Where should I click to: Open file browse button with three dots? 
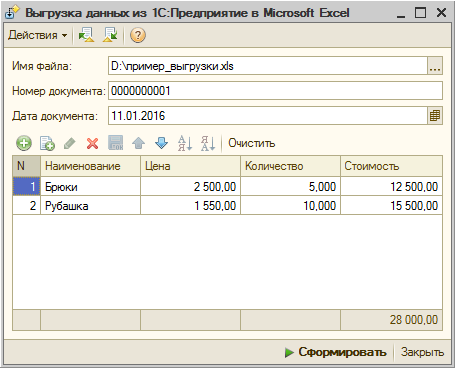tap(435, 66)
